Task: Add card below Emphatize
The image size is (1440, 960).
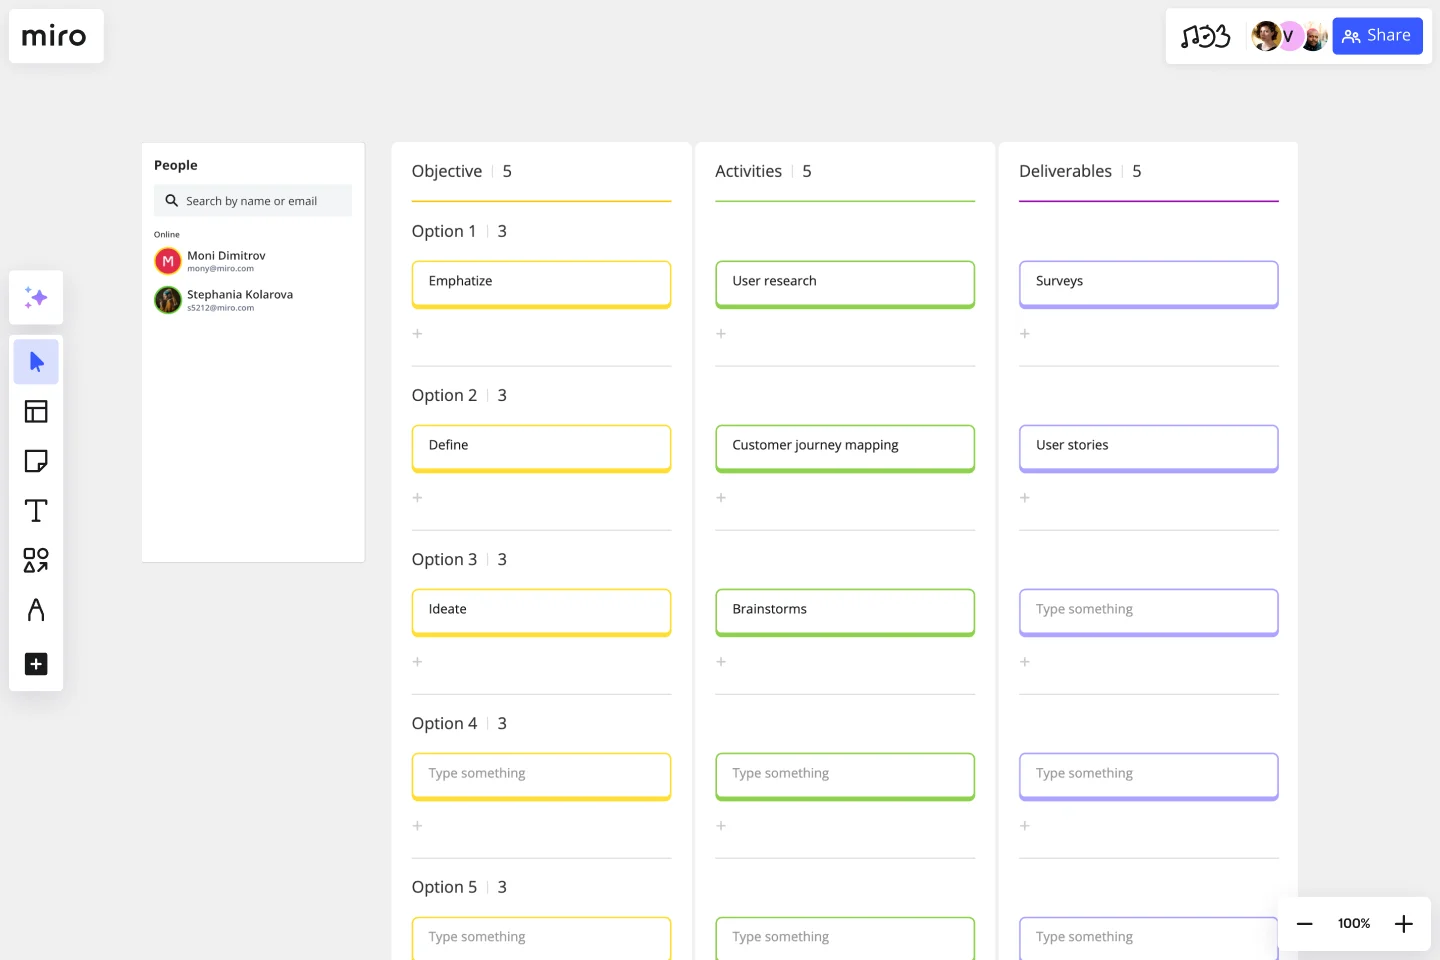Action: 418,334
